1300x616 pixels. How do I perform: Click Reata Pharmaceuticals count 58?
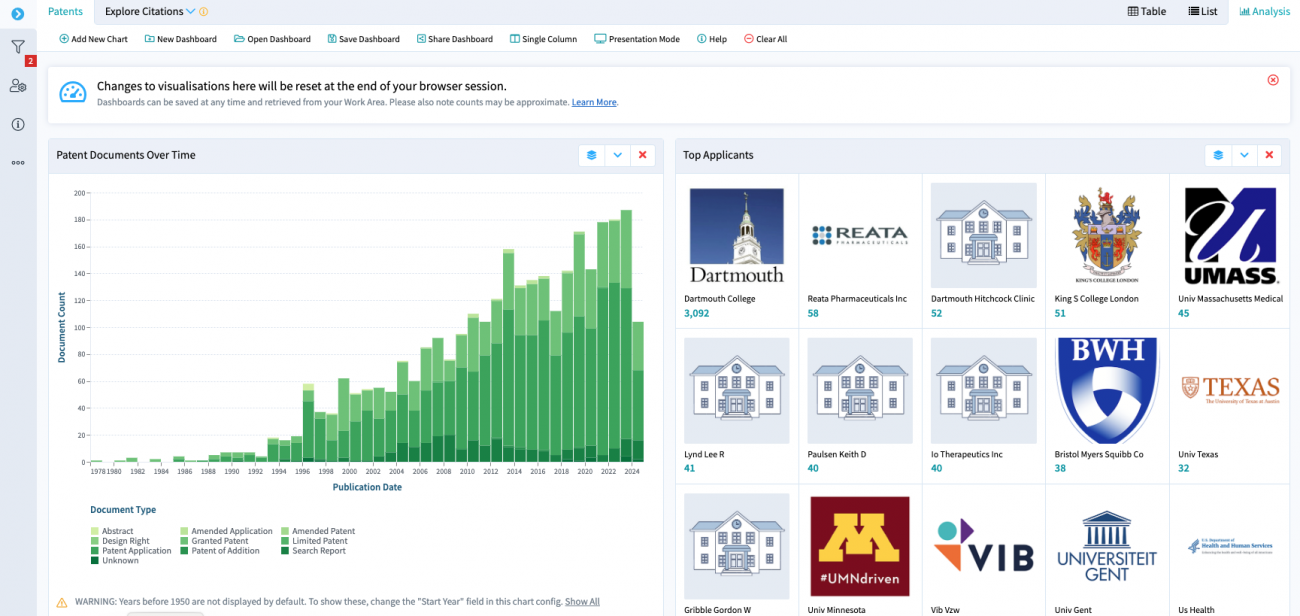pos(813,313)
